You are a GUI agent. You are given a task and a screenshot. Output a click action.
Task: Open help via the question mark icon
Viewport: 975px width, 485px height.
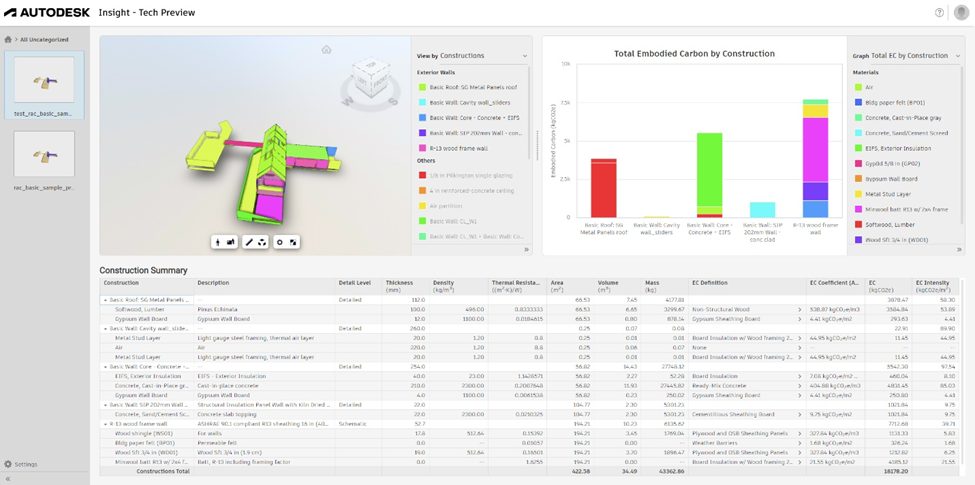click(x=939, y=12)
